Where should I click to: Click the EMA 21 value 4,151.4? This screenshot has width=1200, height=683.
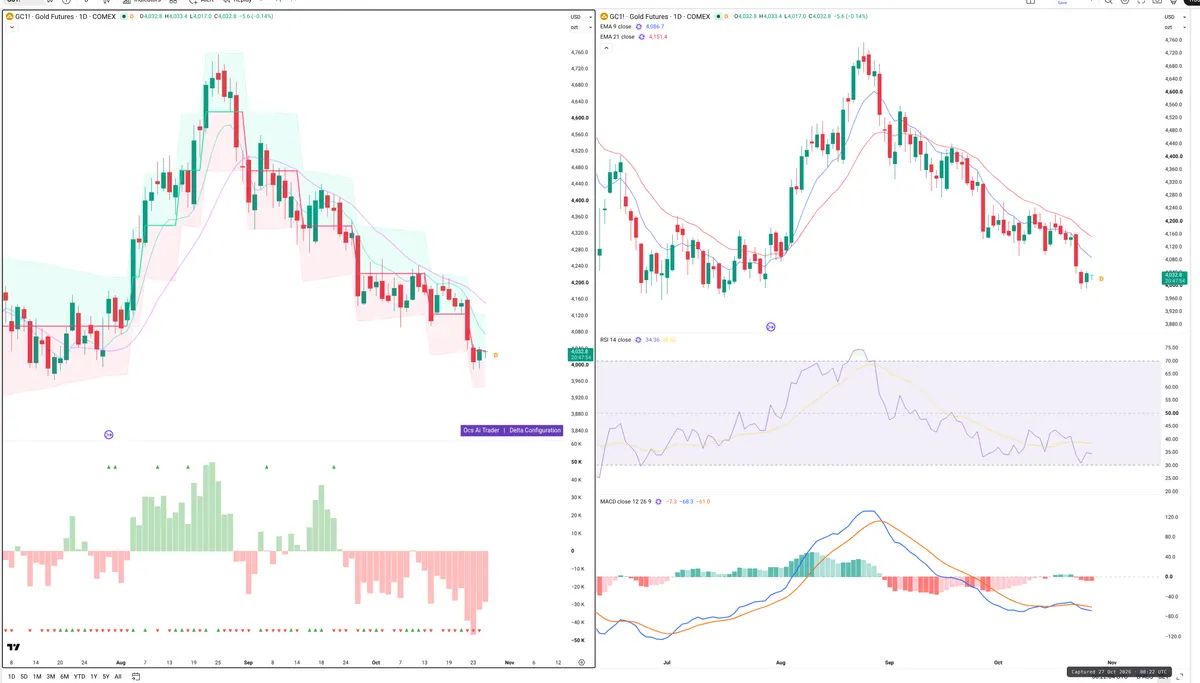(x=658, y=36)
